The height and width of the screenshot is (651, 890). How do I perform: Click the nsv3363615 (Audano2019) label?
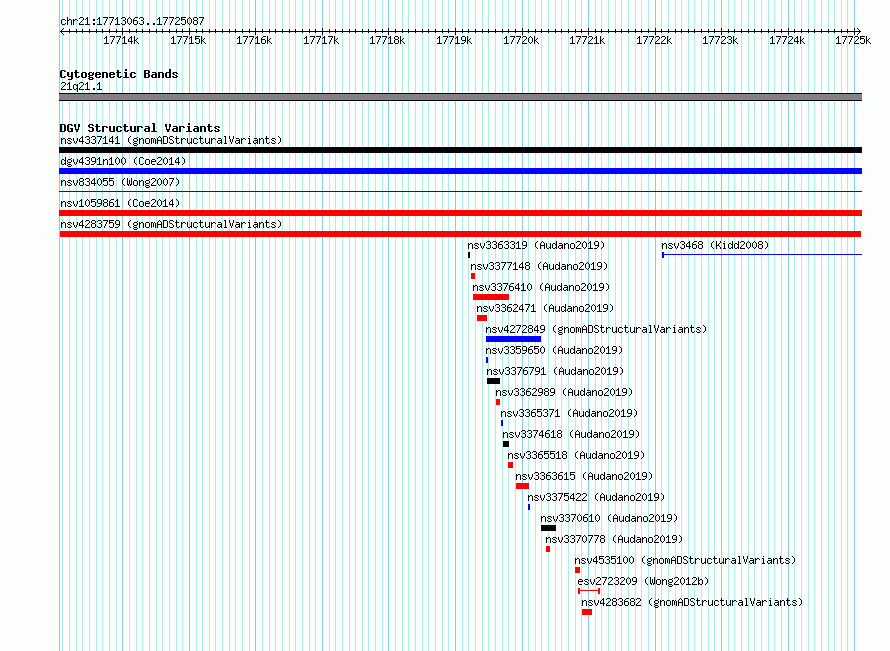(x=584, y=476)
